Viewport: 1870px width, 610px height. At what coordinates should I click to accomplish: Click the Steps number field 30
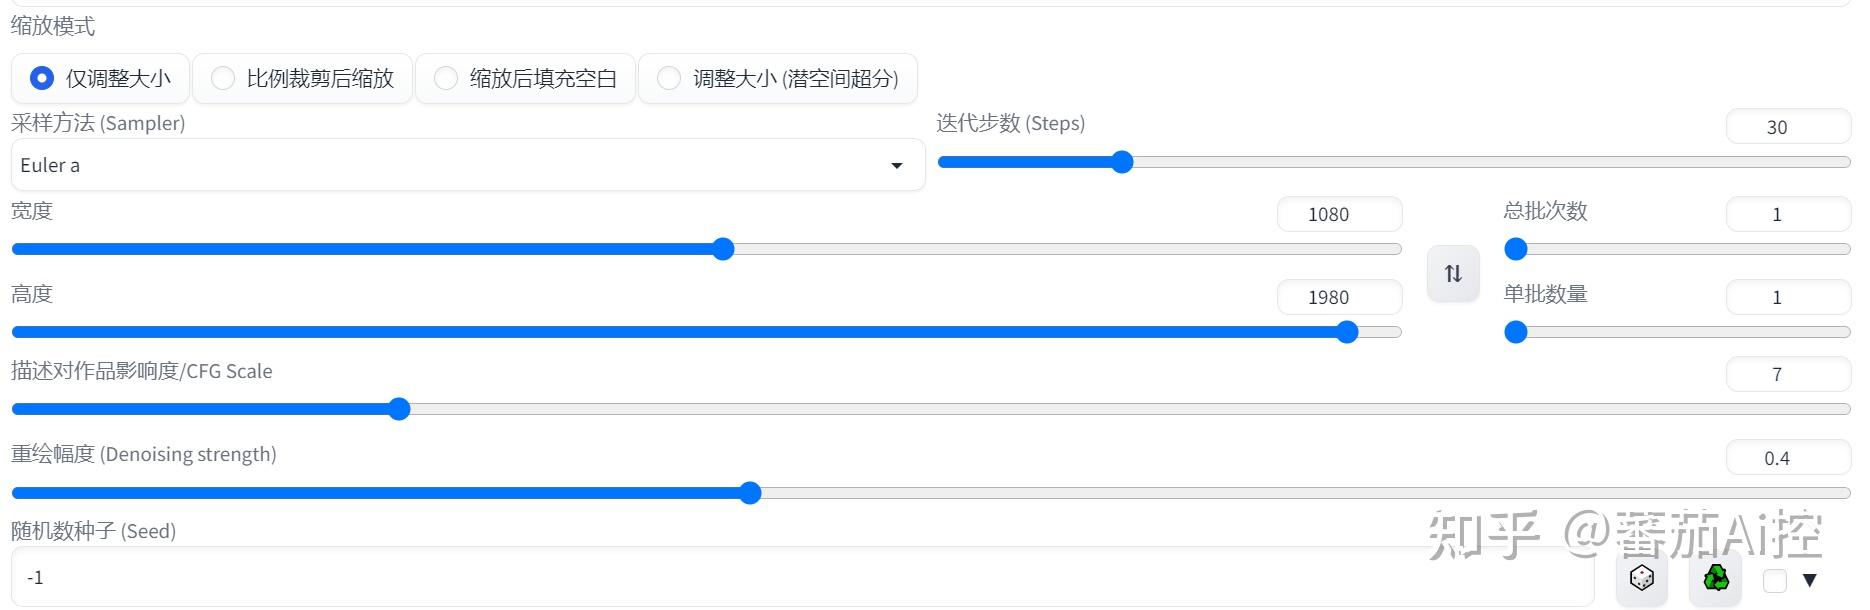tap(1788, 127)
